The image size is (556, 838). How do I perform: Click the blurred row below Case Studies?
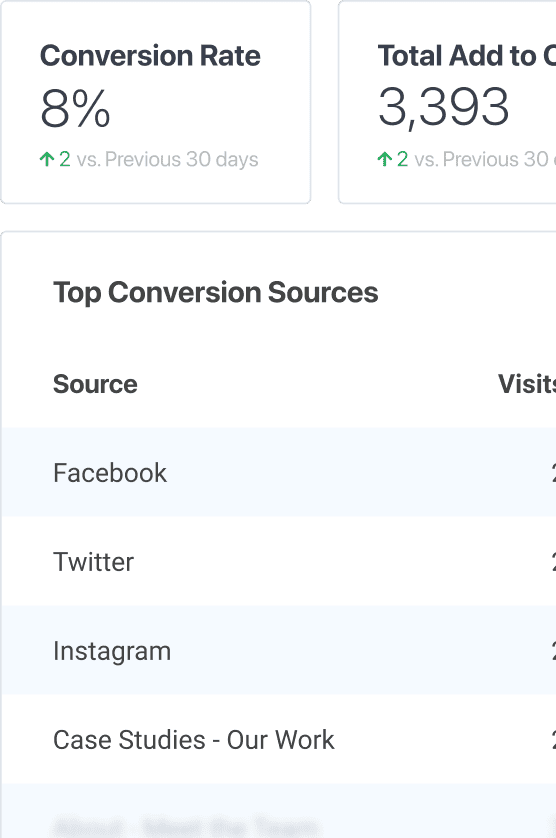click(278, 811)
